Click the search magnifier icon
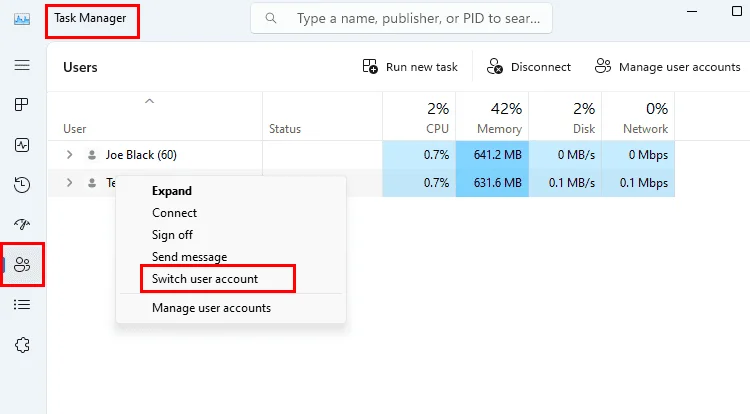Screen dimensions: 750x414 (271, 18)
